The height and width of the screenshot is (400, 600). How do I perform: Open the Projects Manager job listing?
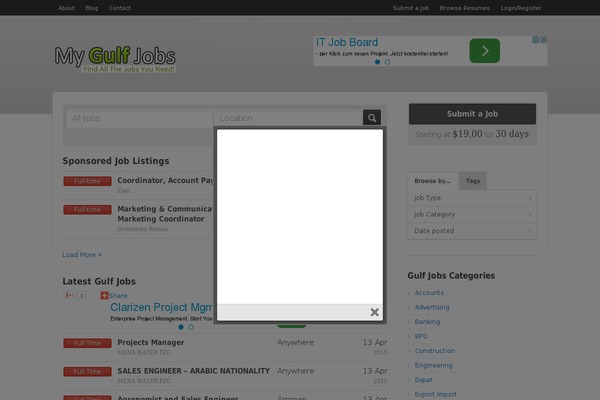point(151,343)
